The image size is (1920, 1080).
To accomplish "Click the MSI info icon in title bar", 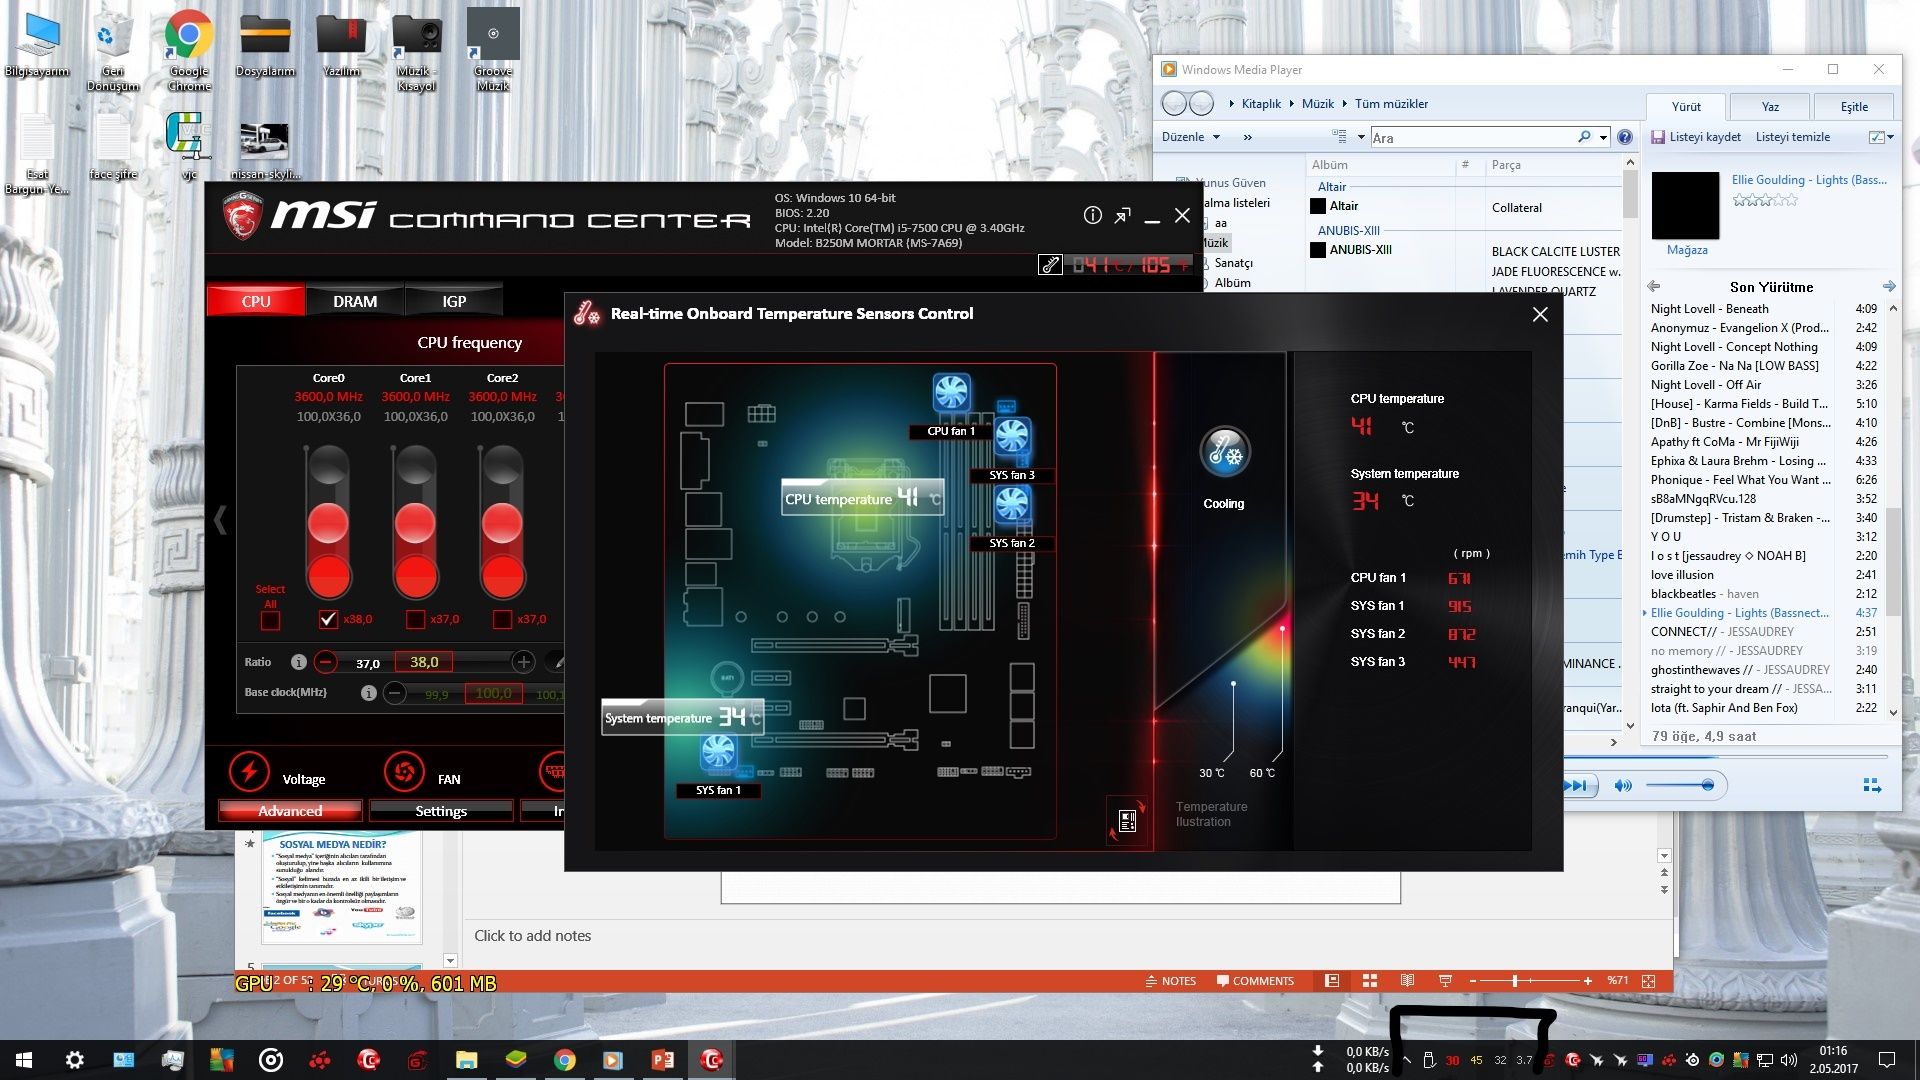I will point(1092,215).
